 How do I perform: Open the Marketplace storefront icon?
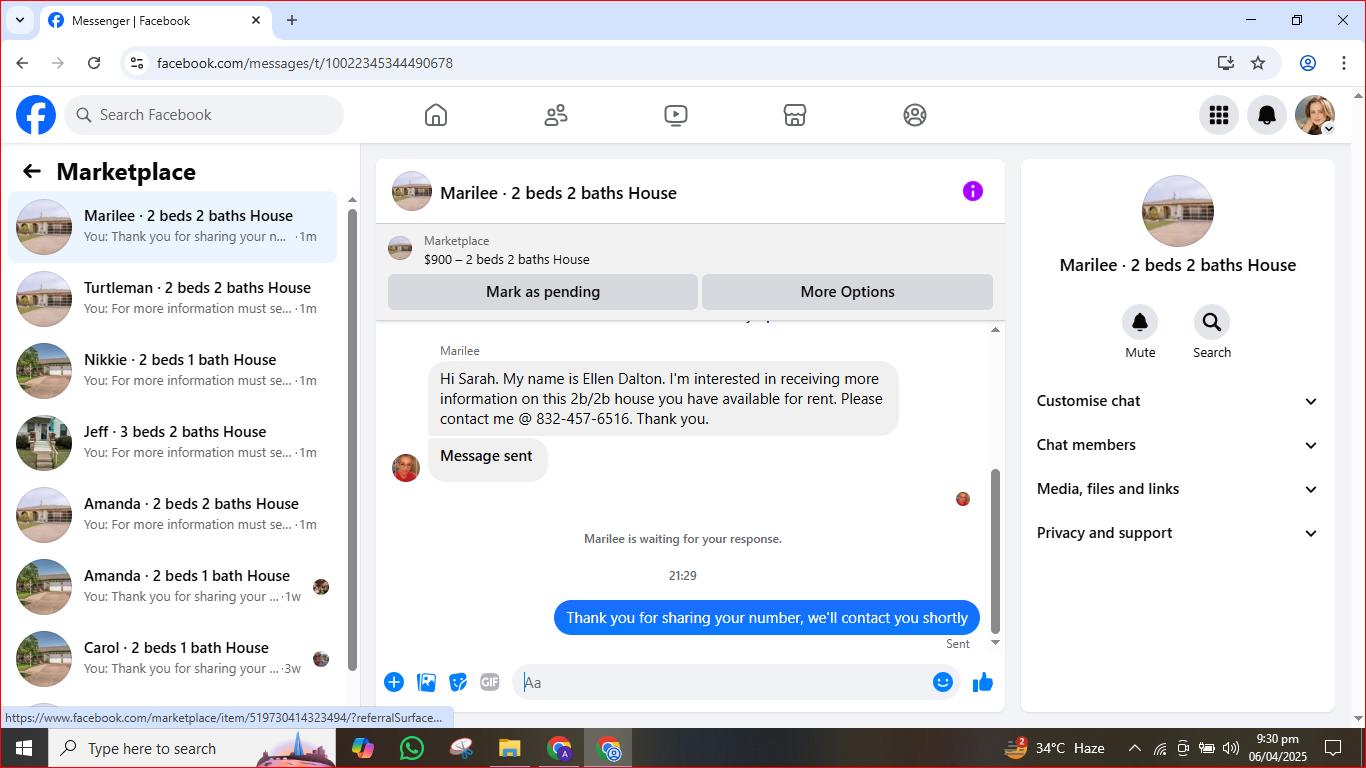(795, 115)
